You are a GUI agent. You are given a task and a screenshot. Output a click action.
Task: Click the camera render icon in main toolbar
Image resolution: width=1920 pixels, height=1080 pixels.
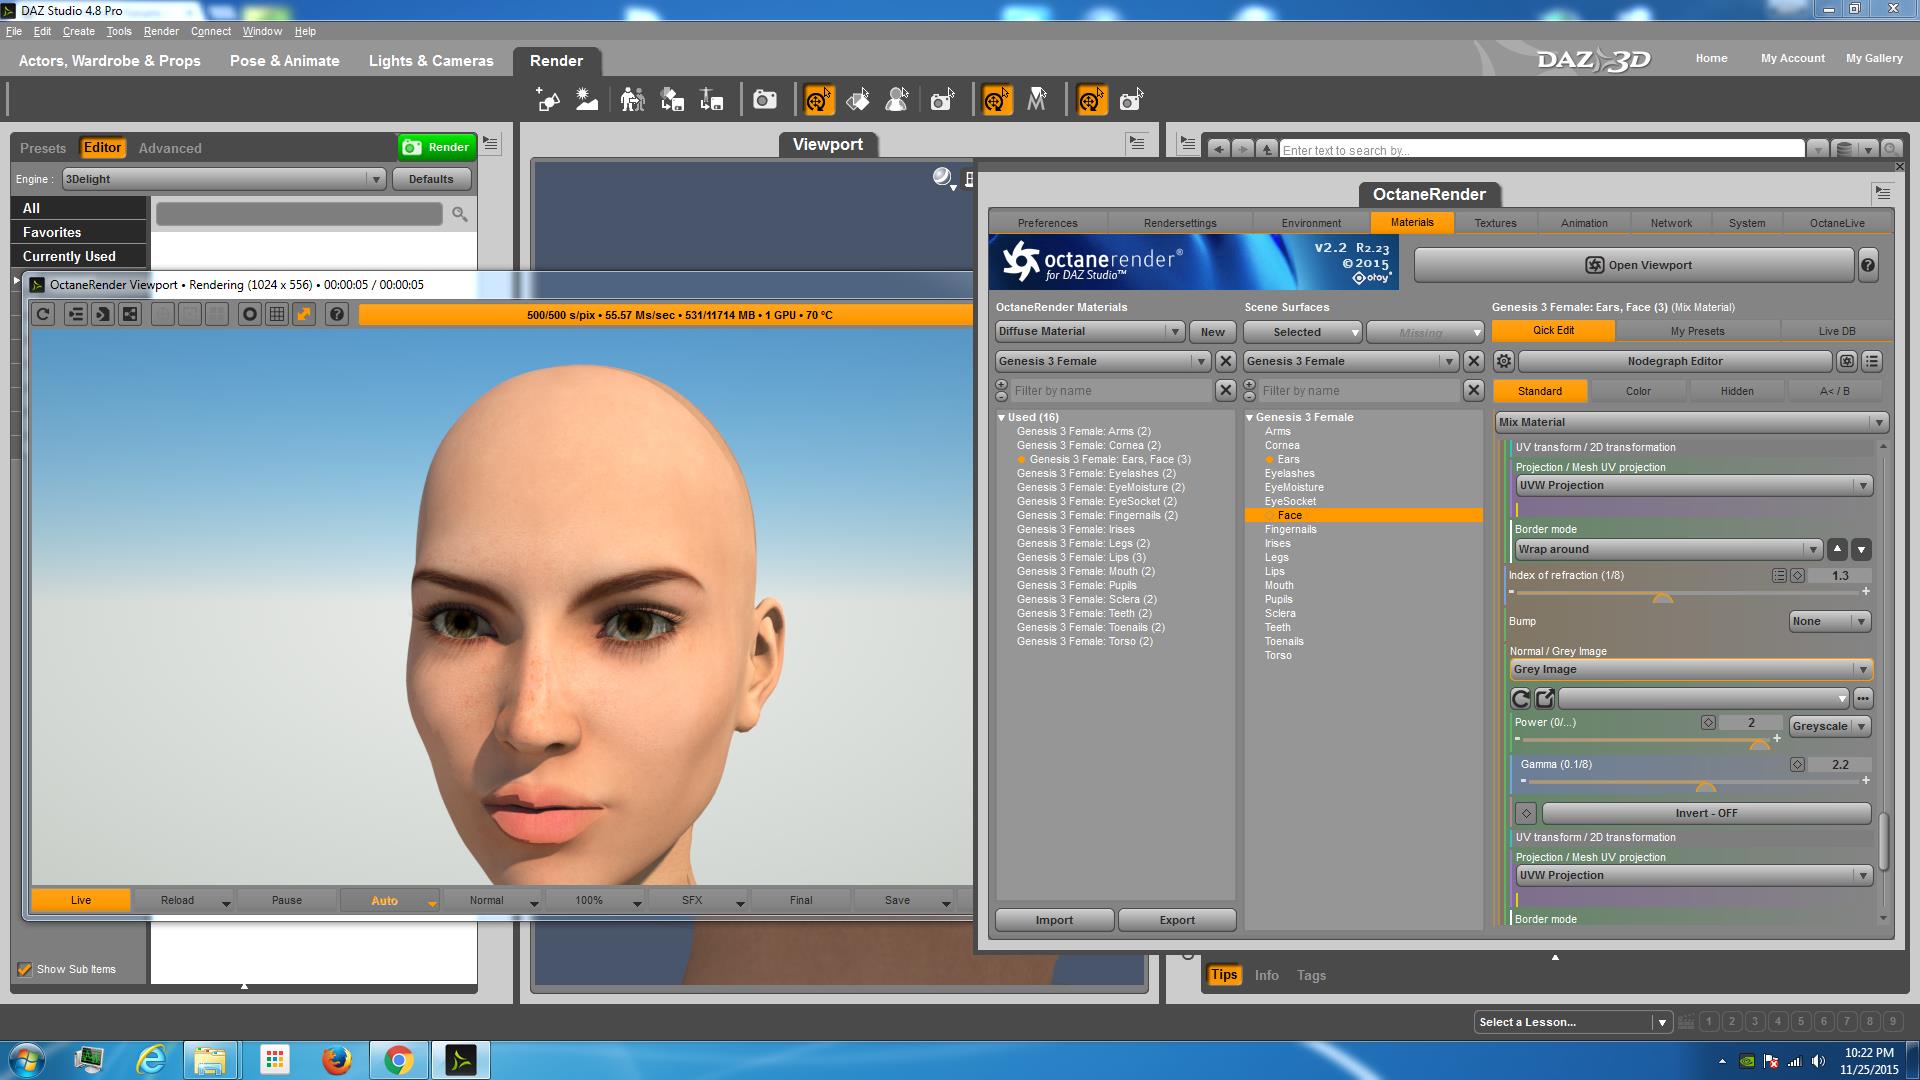point(765,100)
